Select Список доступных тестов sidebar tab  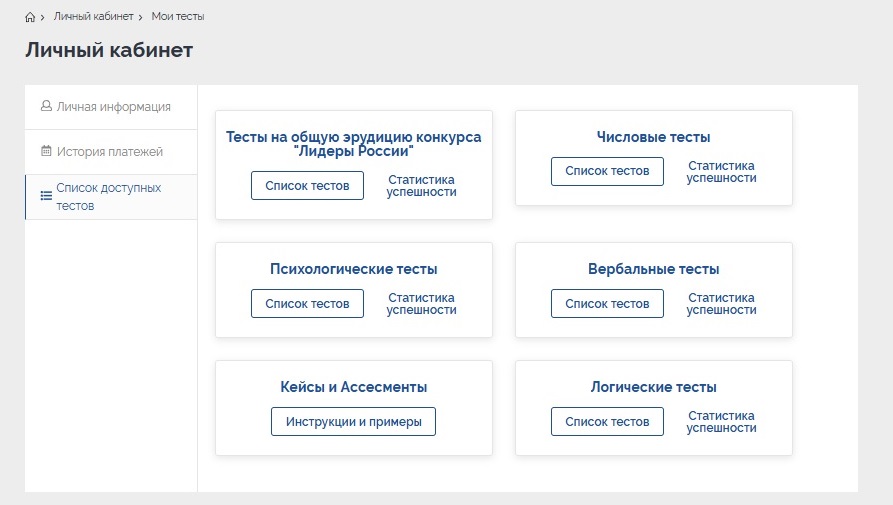108,197
